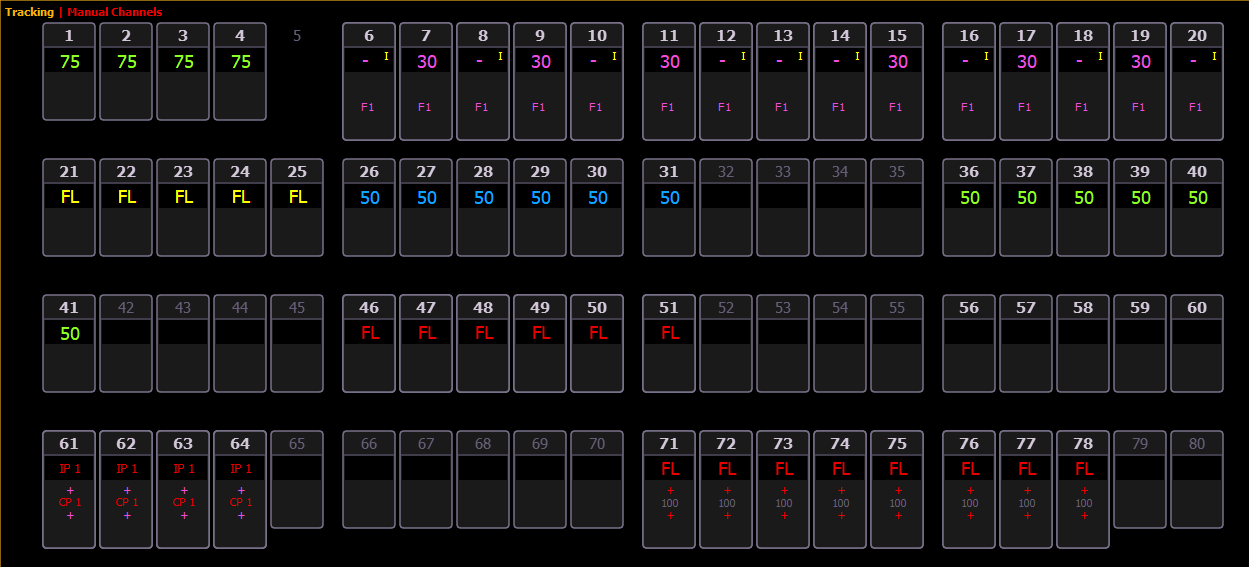Click the F1 label in channel 6

367,107
